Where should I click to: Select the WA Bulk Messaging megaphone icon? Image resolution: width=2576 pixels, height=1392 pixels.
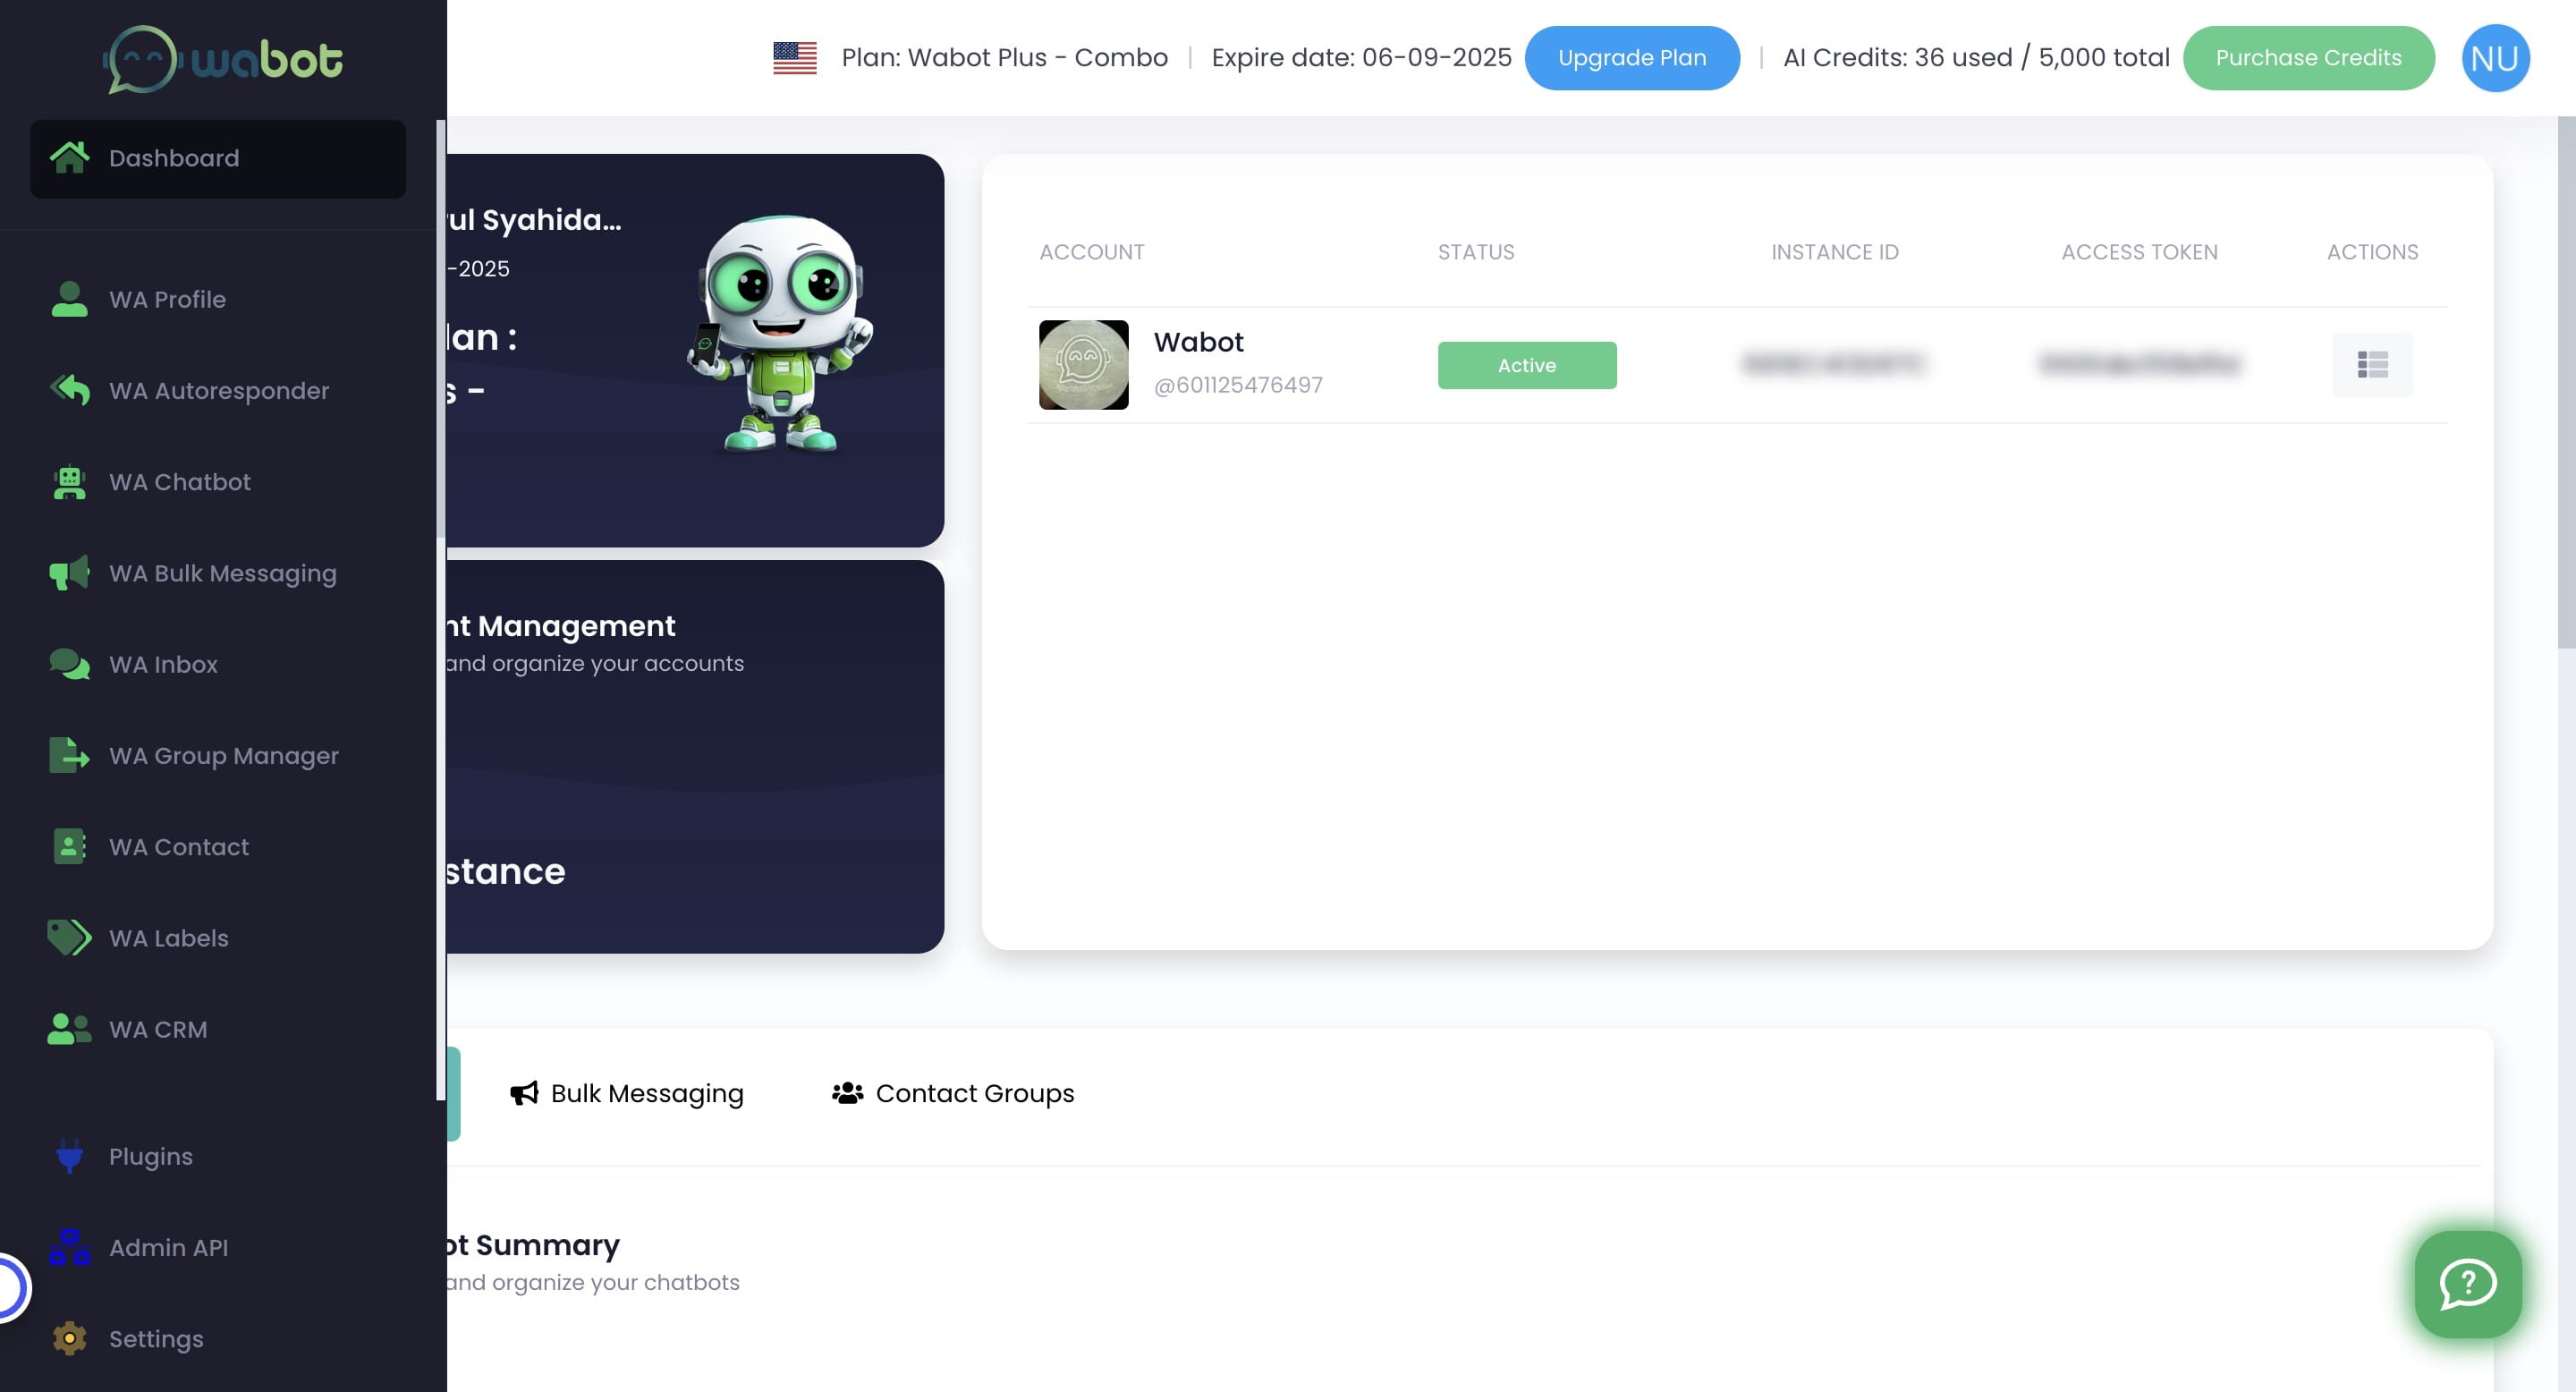[69, 573]
